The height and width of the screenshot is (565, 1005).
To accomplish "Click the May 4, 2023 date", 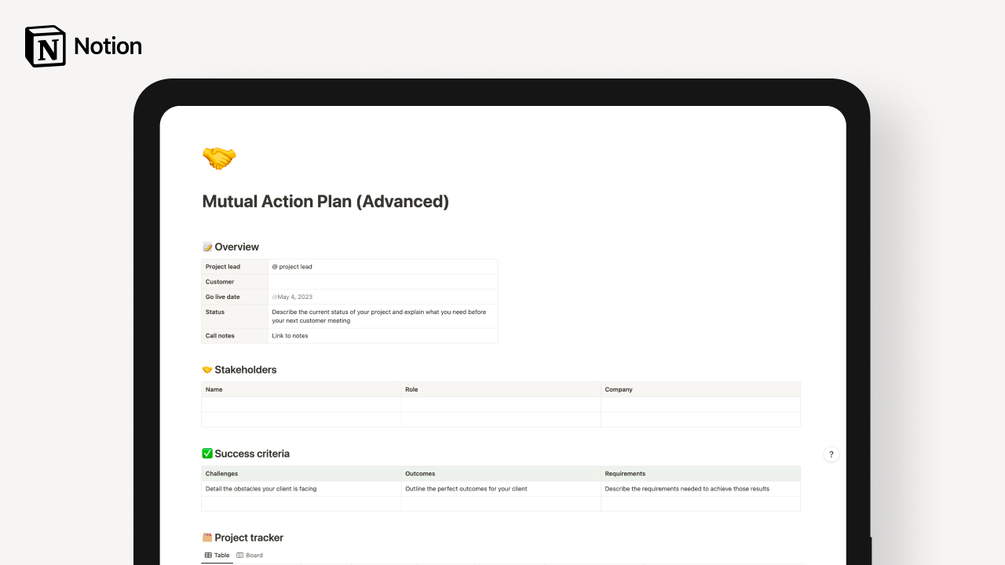I will tap(292, 297).
